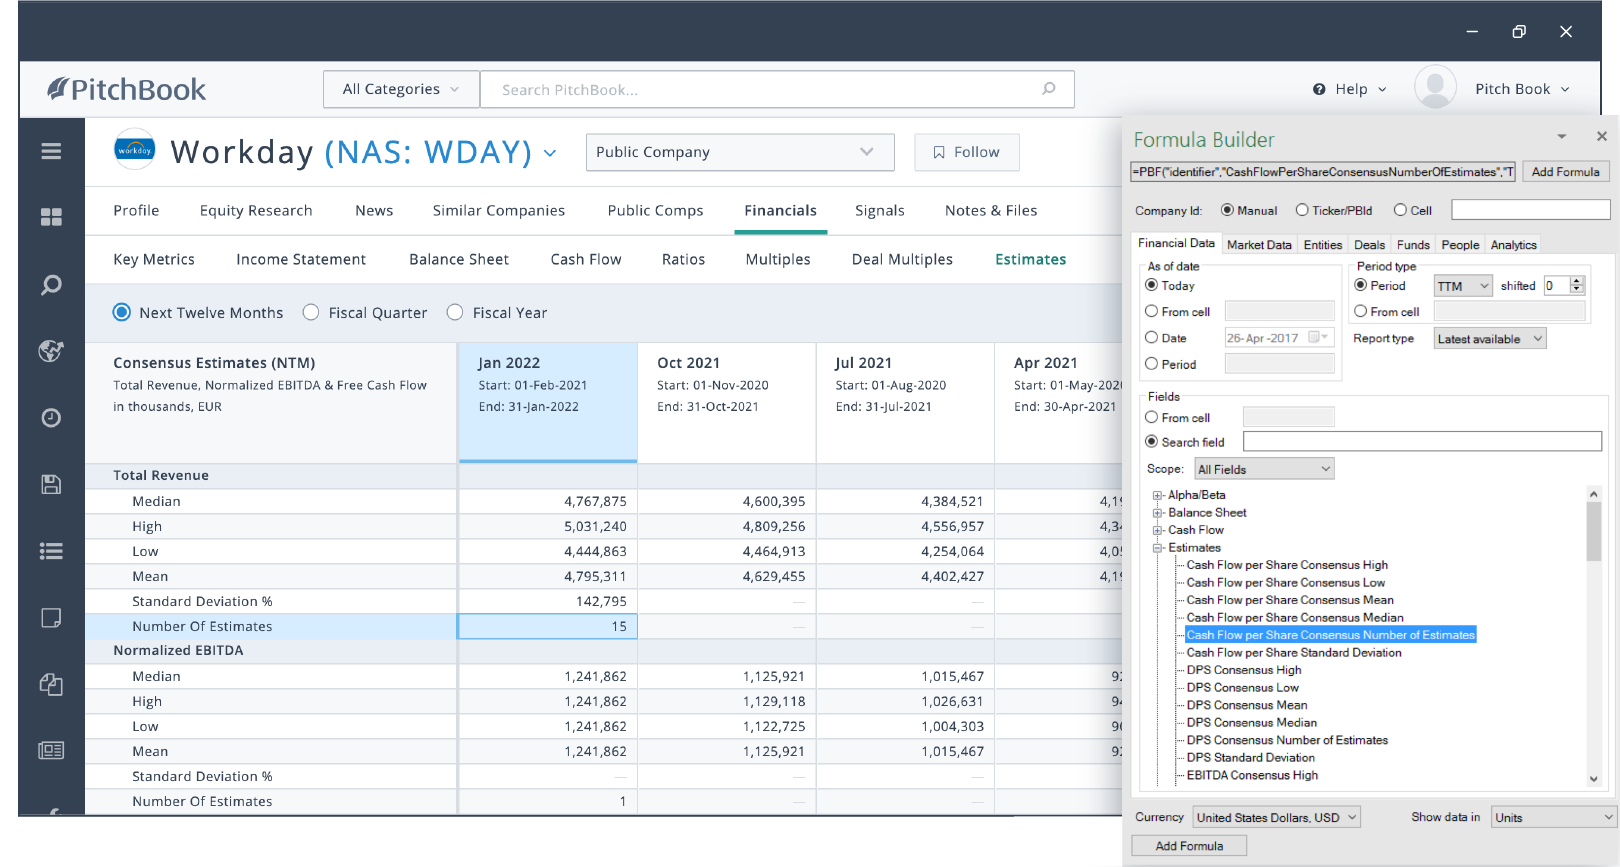Viewport: 1620px width, 867px height.
Task: Open the dashboard grid icon in sidebar
Action: coord(51,217)
